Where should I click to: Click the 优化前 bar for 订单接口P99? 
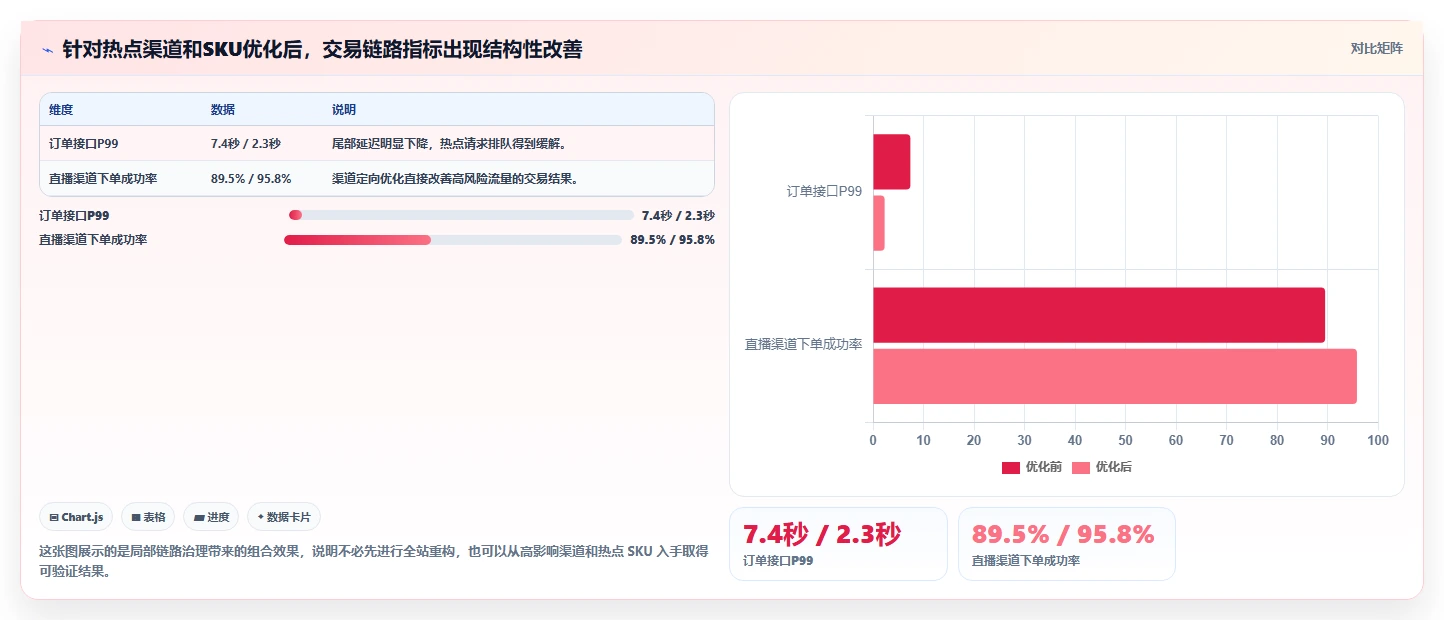(891, 162)
